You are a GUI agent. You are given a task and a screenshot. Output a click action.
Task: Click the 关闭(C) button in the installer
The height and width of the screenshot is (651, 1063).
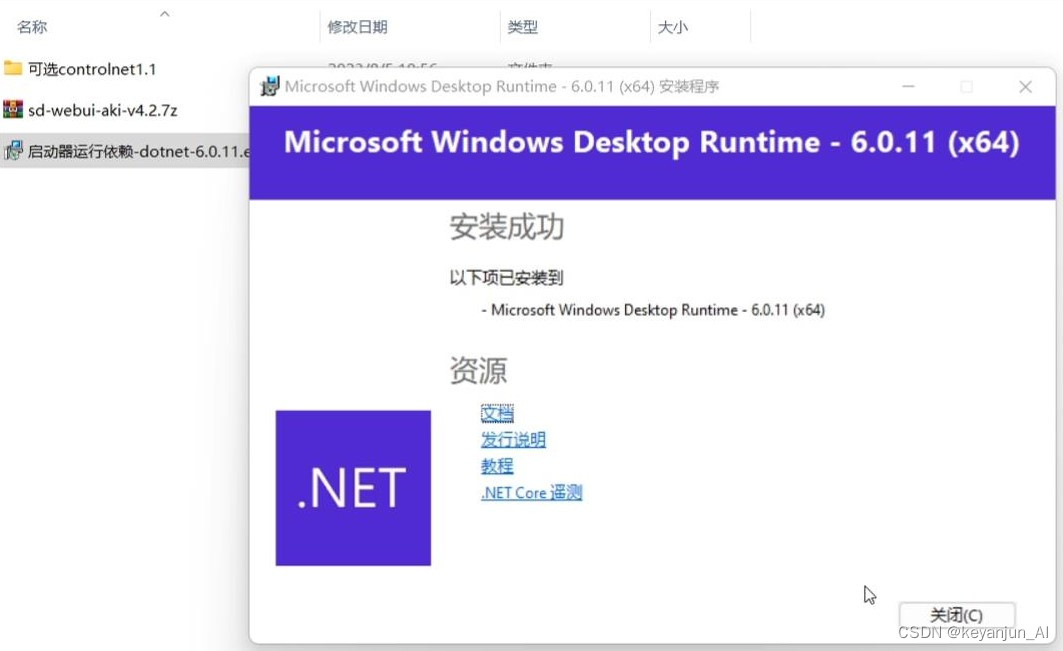click(957, 615)
